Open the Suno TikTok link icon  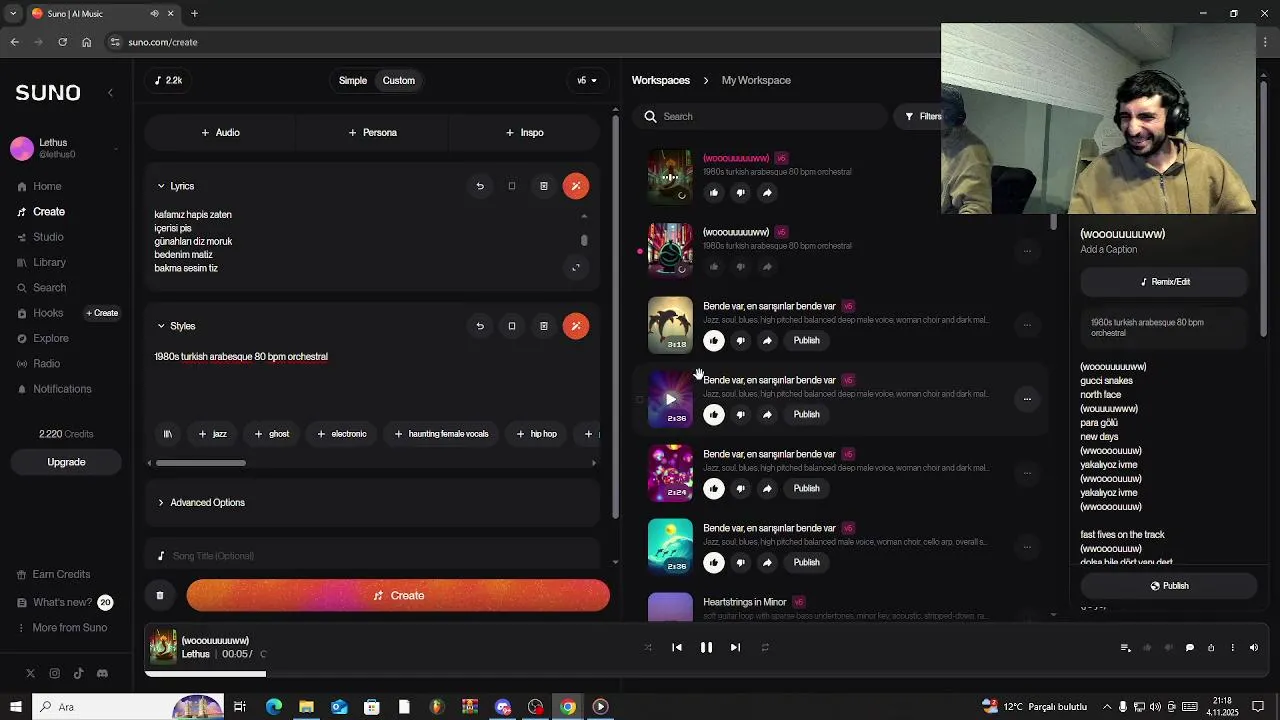78,674
